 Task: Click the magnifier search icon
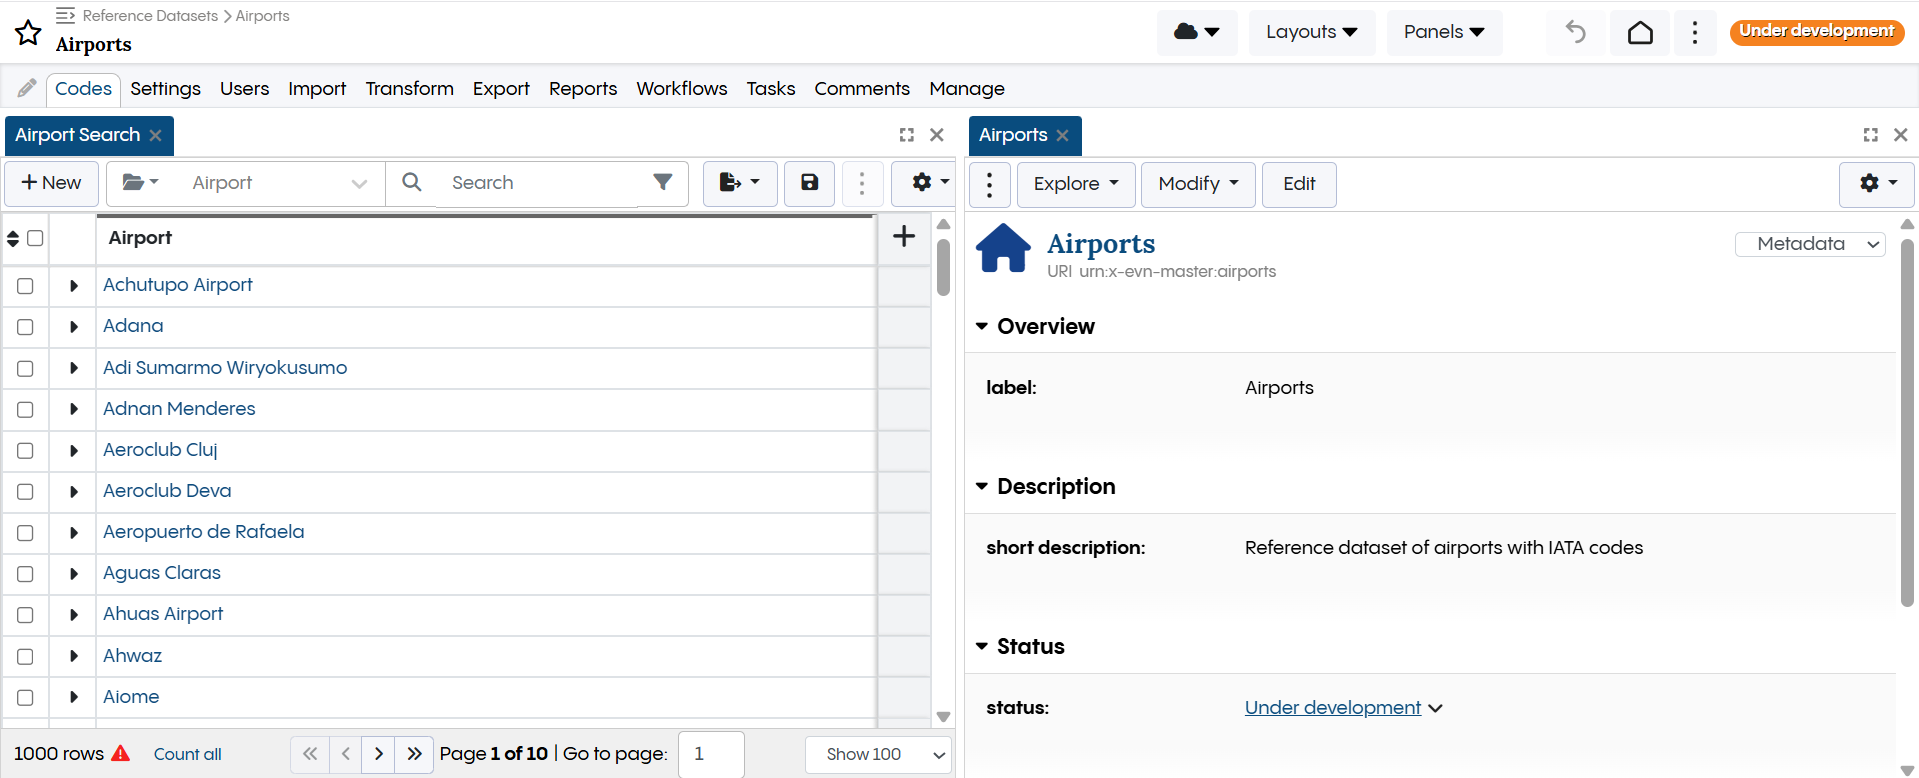[411, 182]
